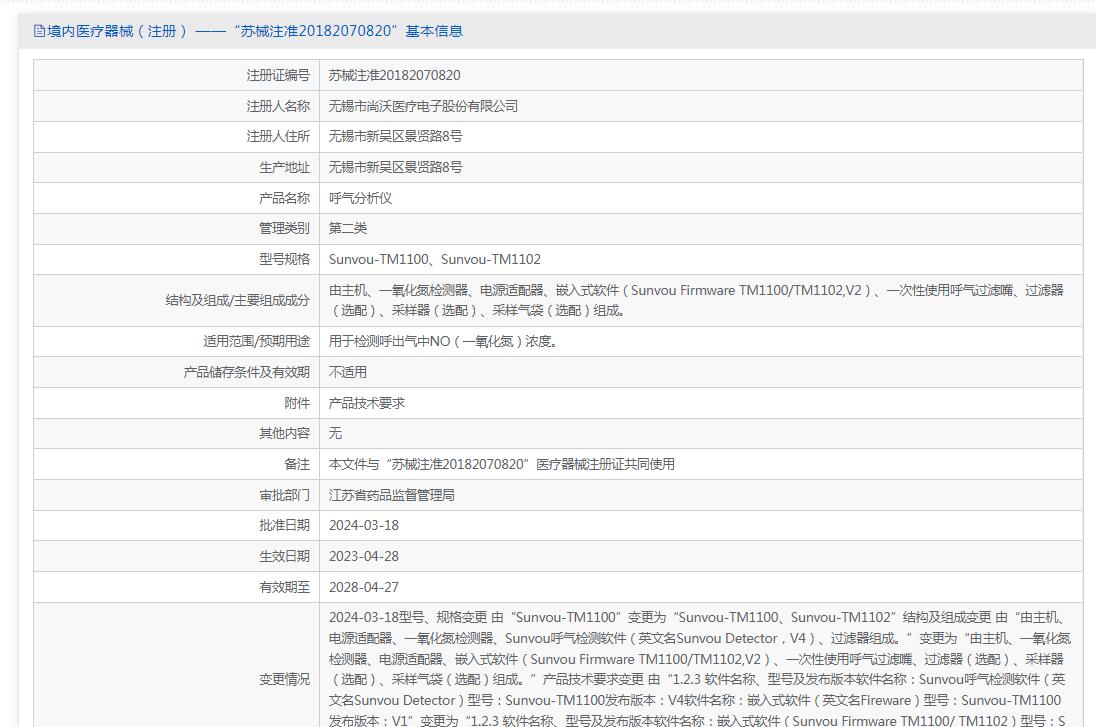Click the 备注 remark text
The image size is (1096, 727).
click(x=501, y=464)
